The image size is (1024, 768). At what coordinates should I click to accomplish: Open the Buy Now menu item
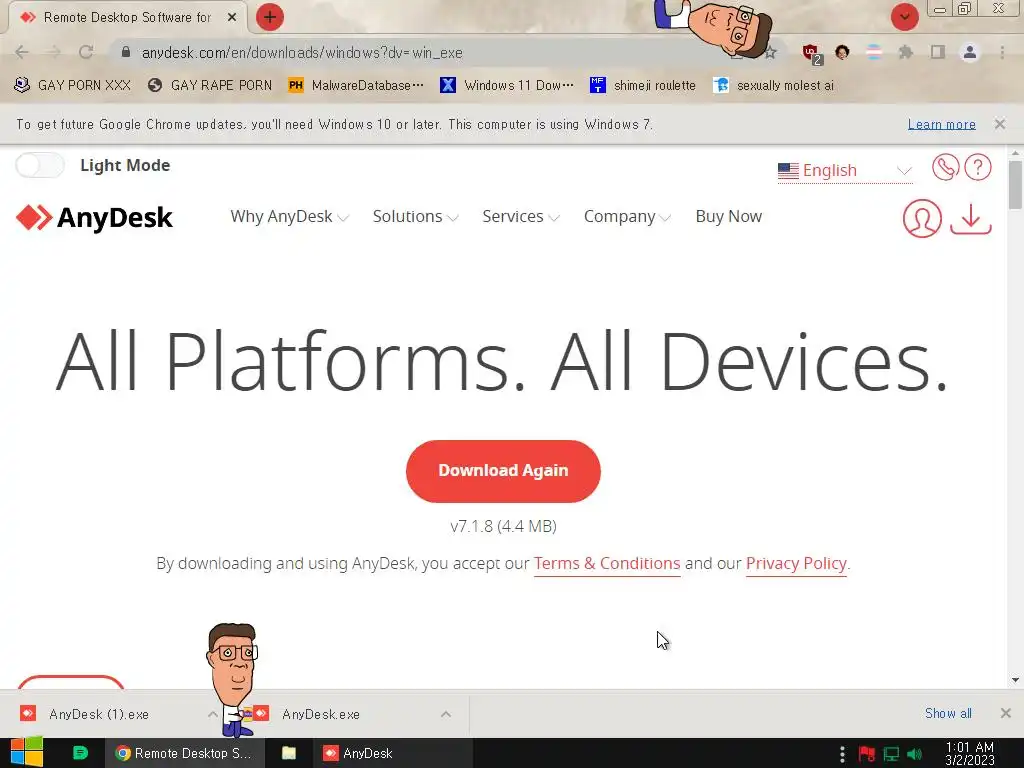pos(729,216)
